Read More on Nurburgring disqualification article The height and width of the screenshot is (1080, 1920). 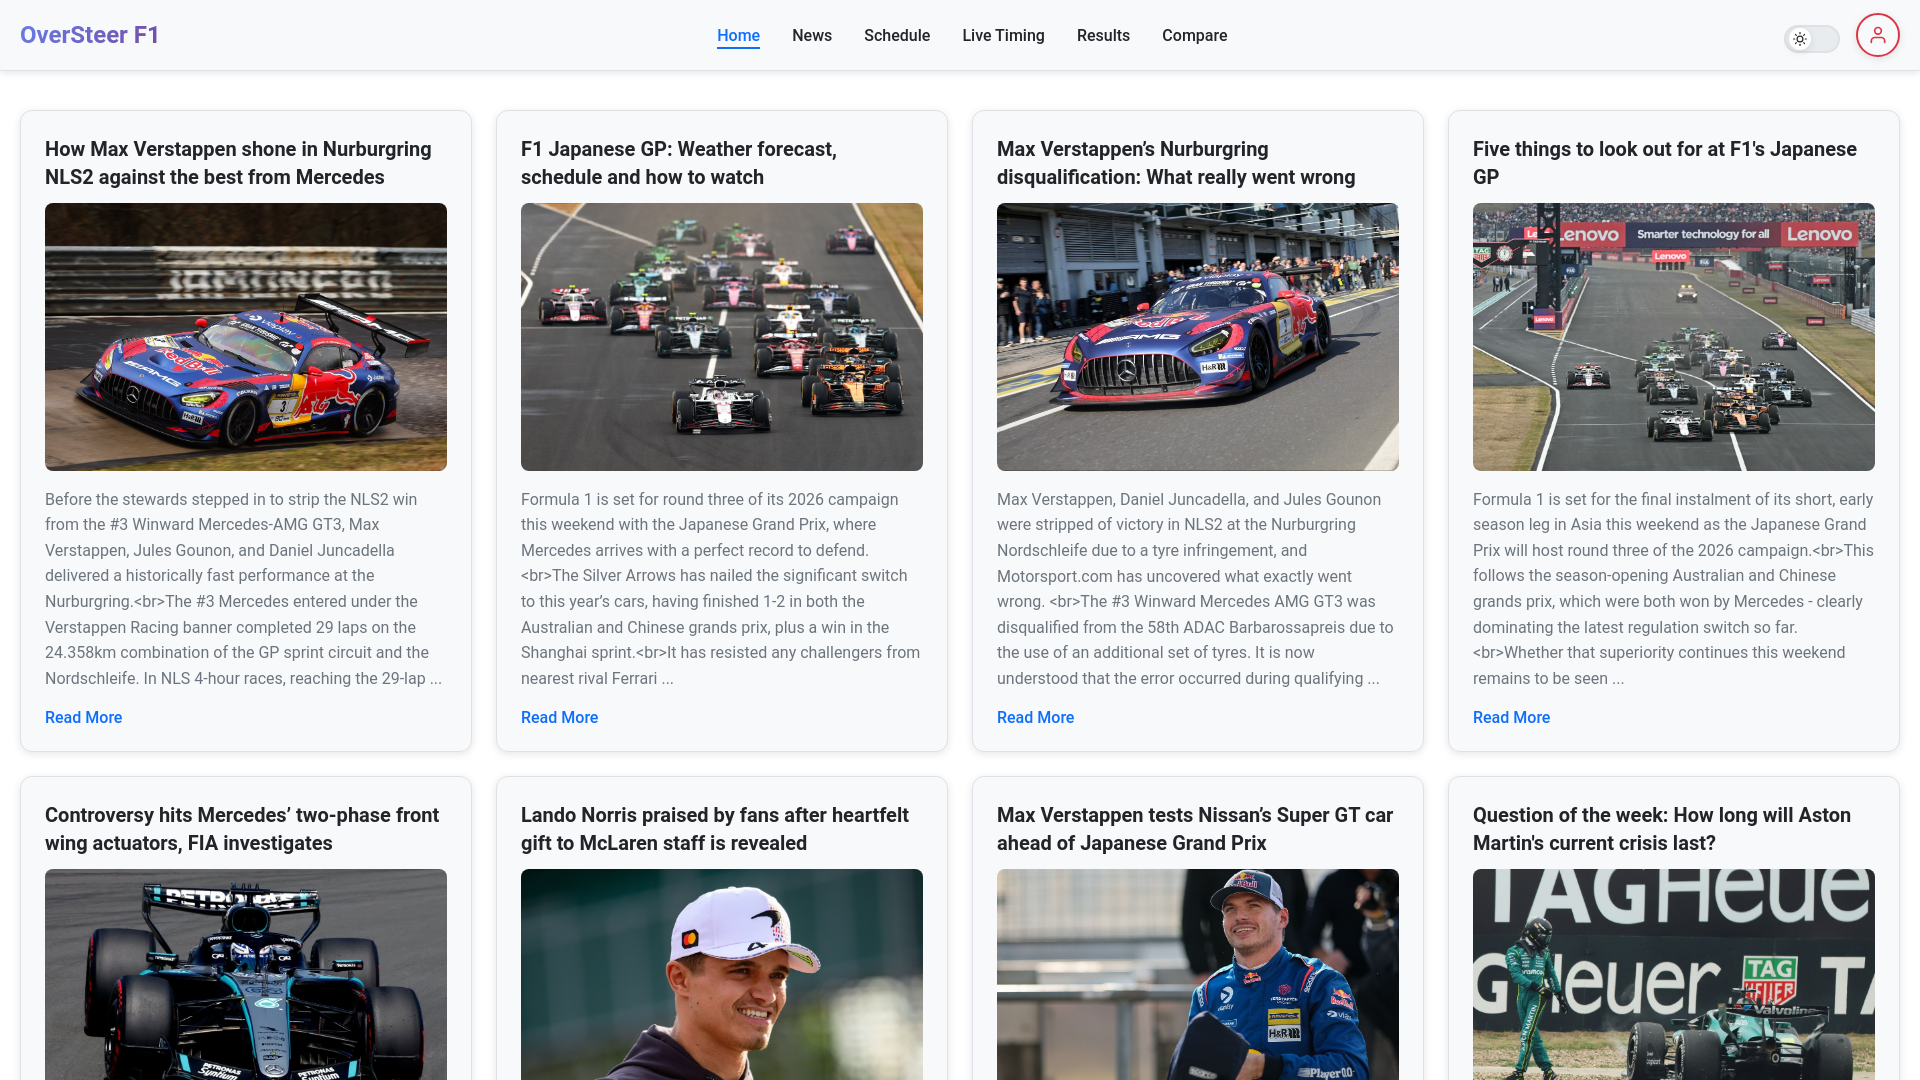(x=1035, y=717)
